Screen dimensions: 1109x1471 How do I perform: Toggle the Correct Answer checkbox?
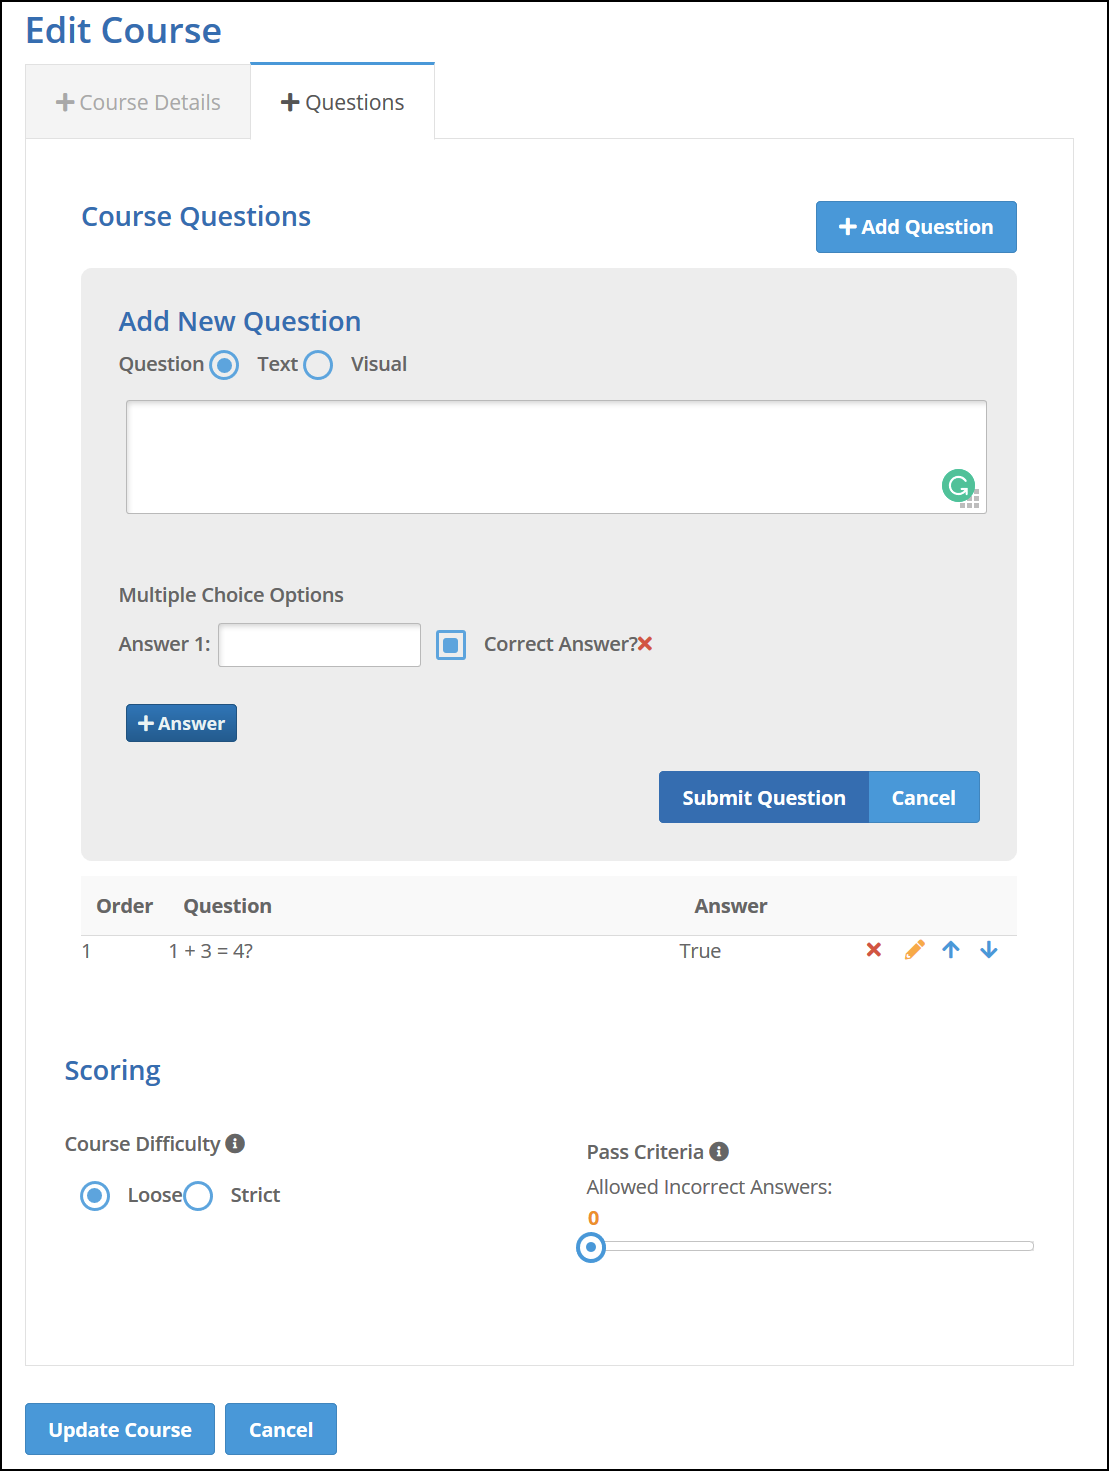pos(451,645)
